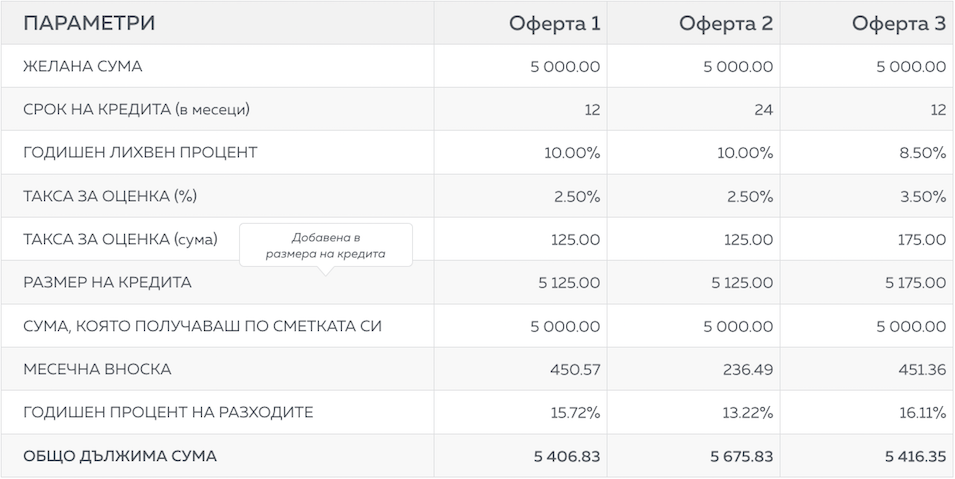Click the 236.49 monthly payment value
Screen dimensions: 955x479
pos(748,369)
